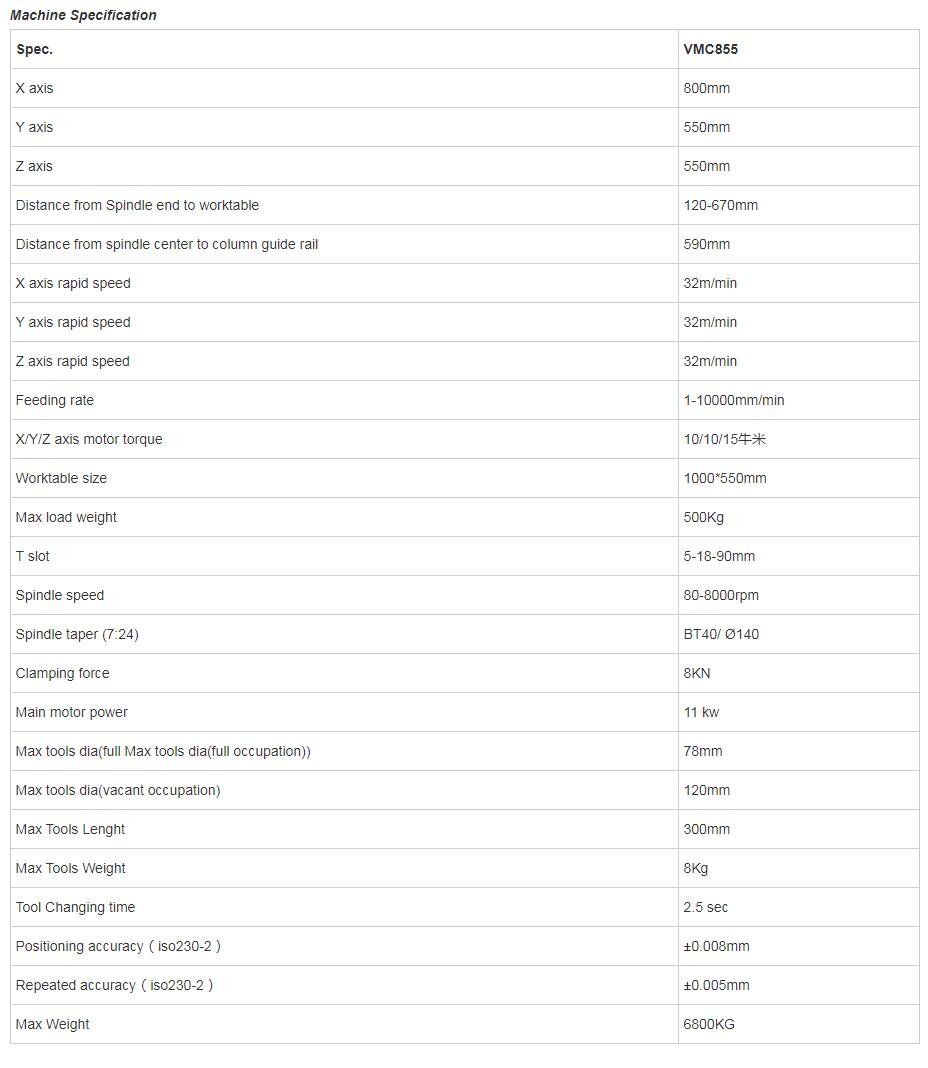Select the T slot 5-18-90mm value
The image size is (928, 1068).
point(719,556)
